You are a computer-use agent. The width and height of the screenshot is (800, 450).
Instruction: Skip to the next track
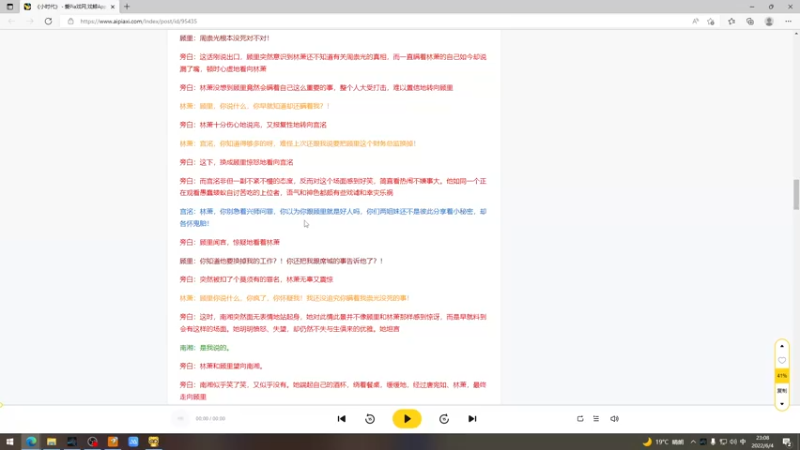tap(472, 419)
